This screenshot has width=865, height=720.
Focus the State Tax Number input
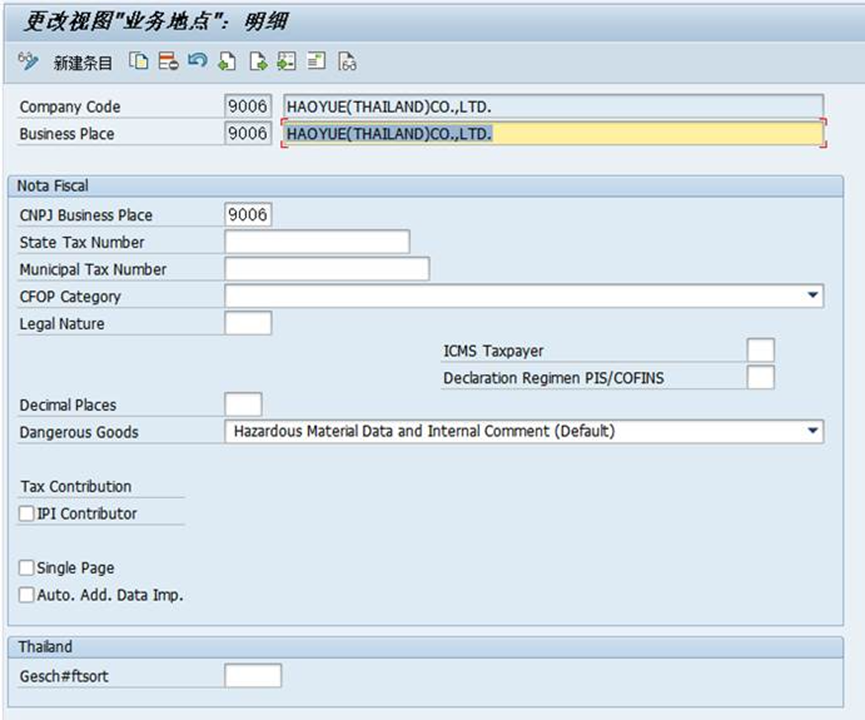click(x=317, y=241)
